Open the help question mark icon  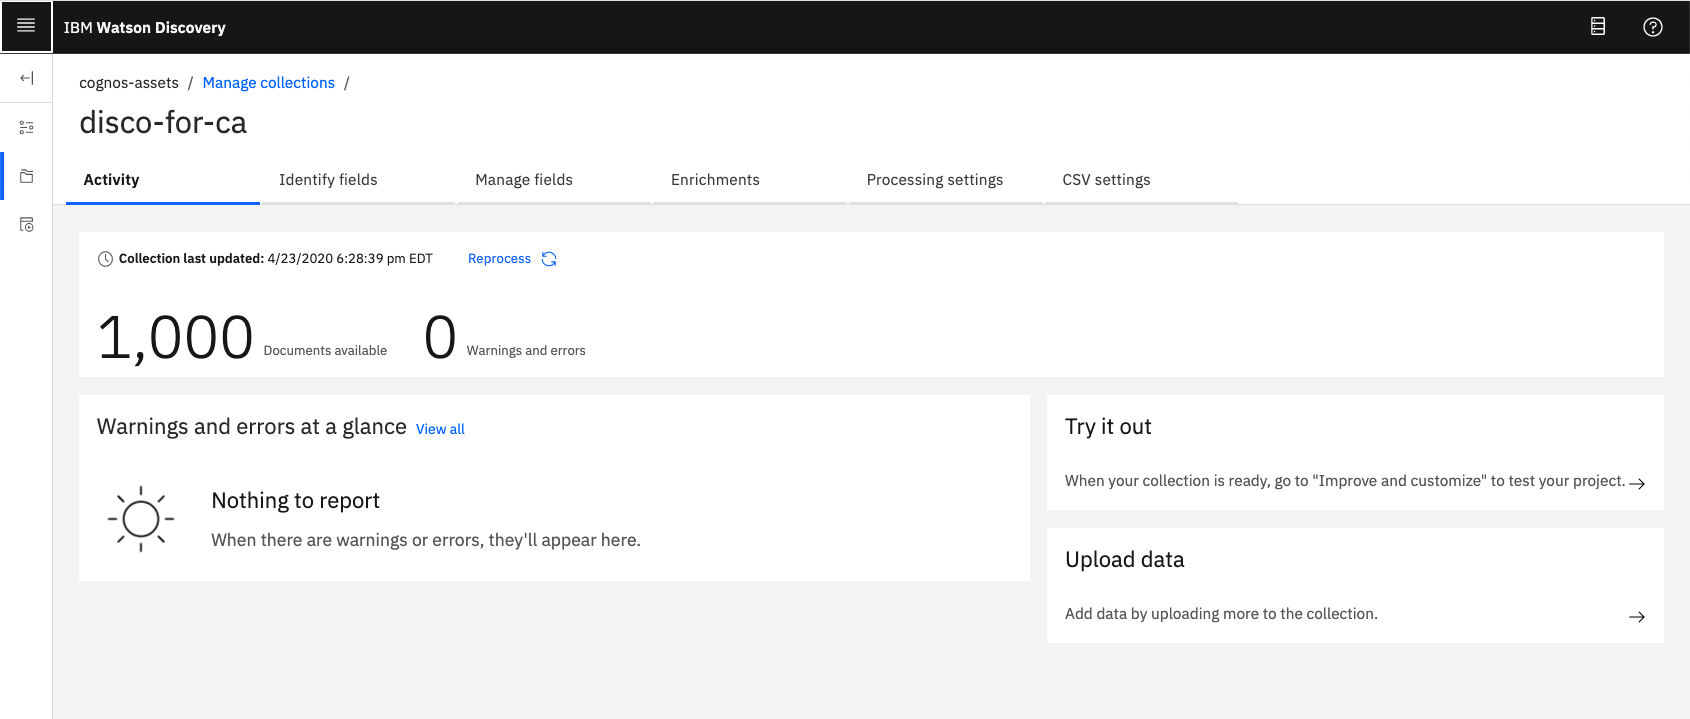point(1653,27)
